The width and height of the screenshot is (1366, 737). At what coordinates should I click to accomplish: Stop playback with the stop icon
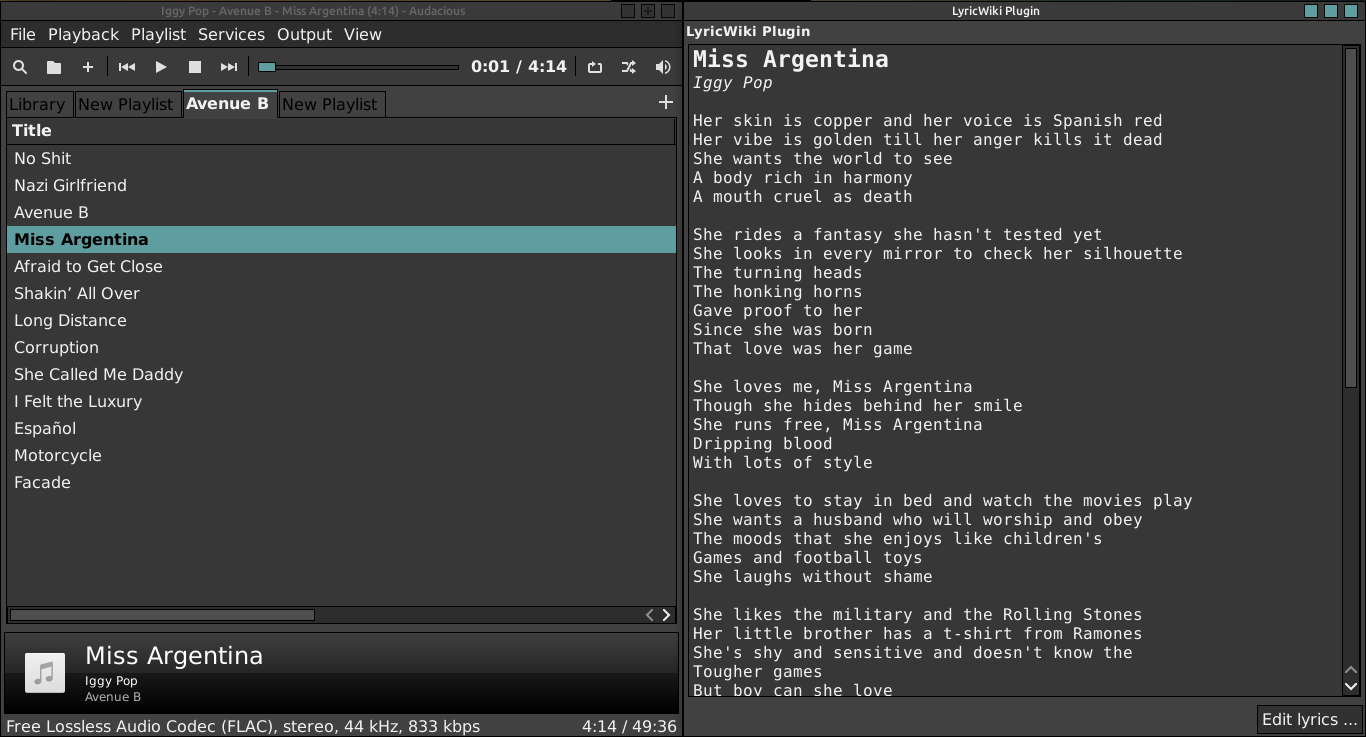click(x=194, y=66)
